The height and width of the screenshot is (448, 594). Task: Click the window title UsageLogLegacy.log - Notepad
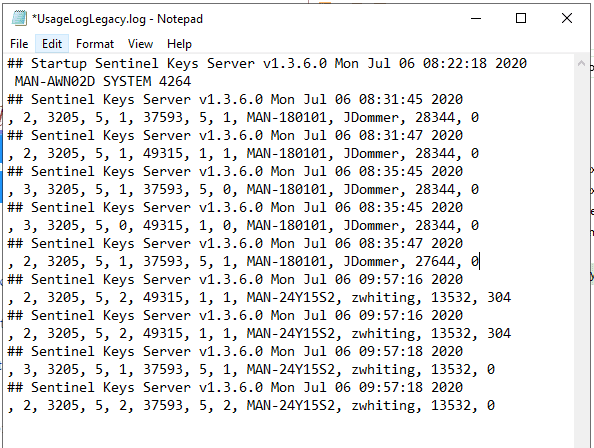pos(117,19)
